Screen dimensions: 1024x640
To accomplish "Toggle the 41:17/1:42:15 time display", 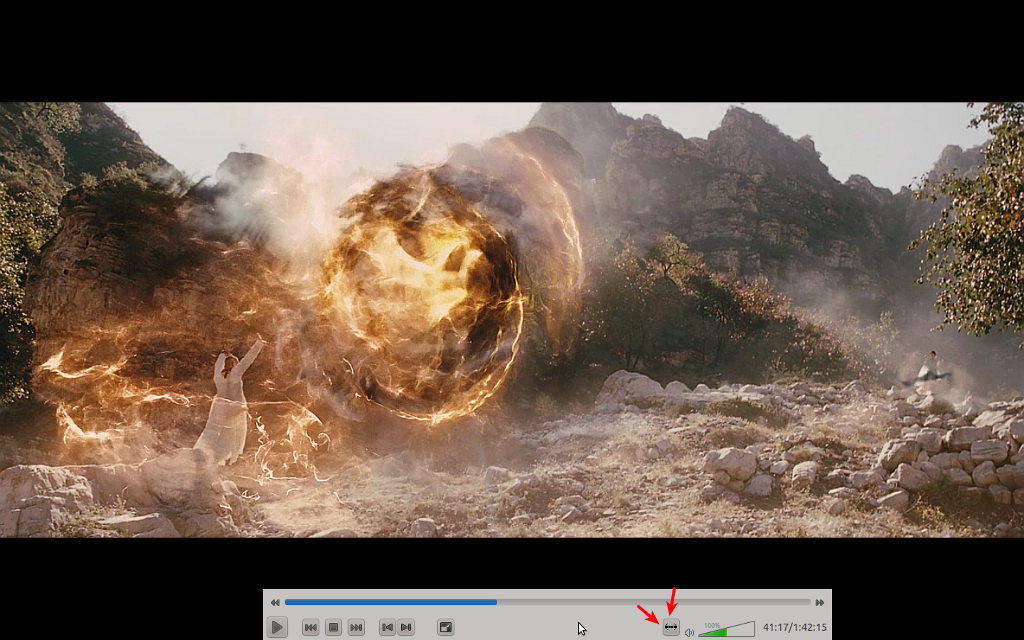I will coord(795,628).
